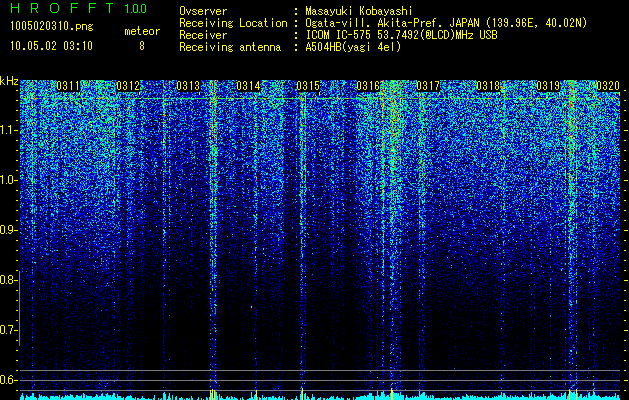This screenshot has width=629, height=400.
Task: Click the 0312 time marker
Action: pos(128,86)
